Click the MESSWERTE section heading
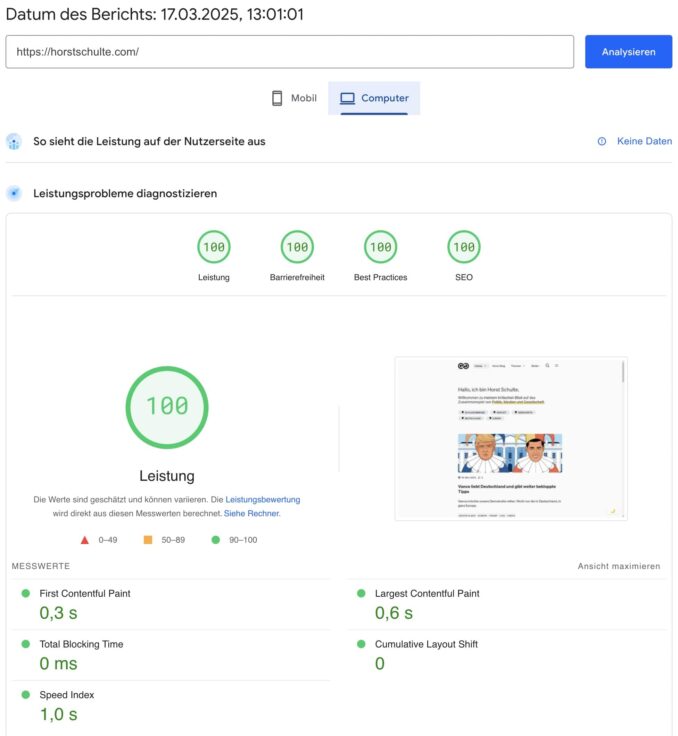678x736 pixels. click(x=41, y=566)
